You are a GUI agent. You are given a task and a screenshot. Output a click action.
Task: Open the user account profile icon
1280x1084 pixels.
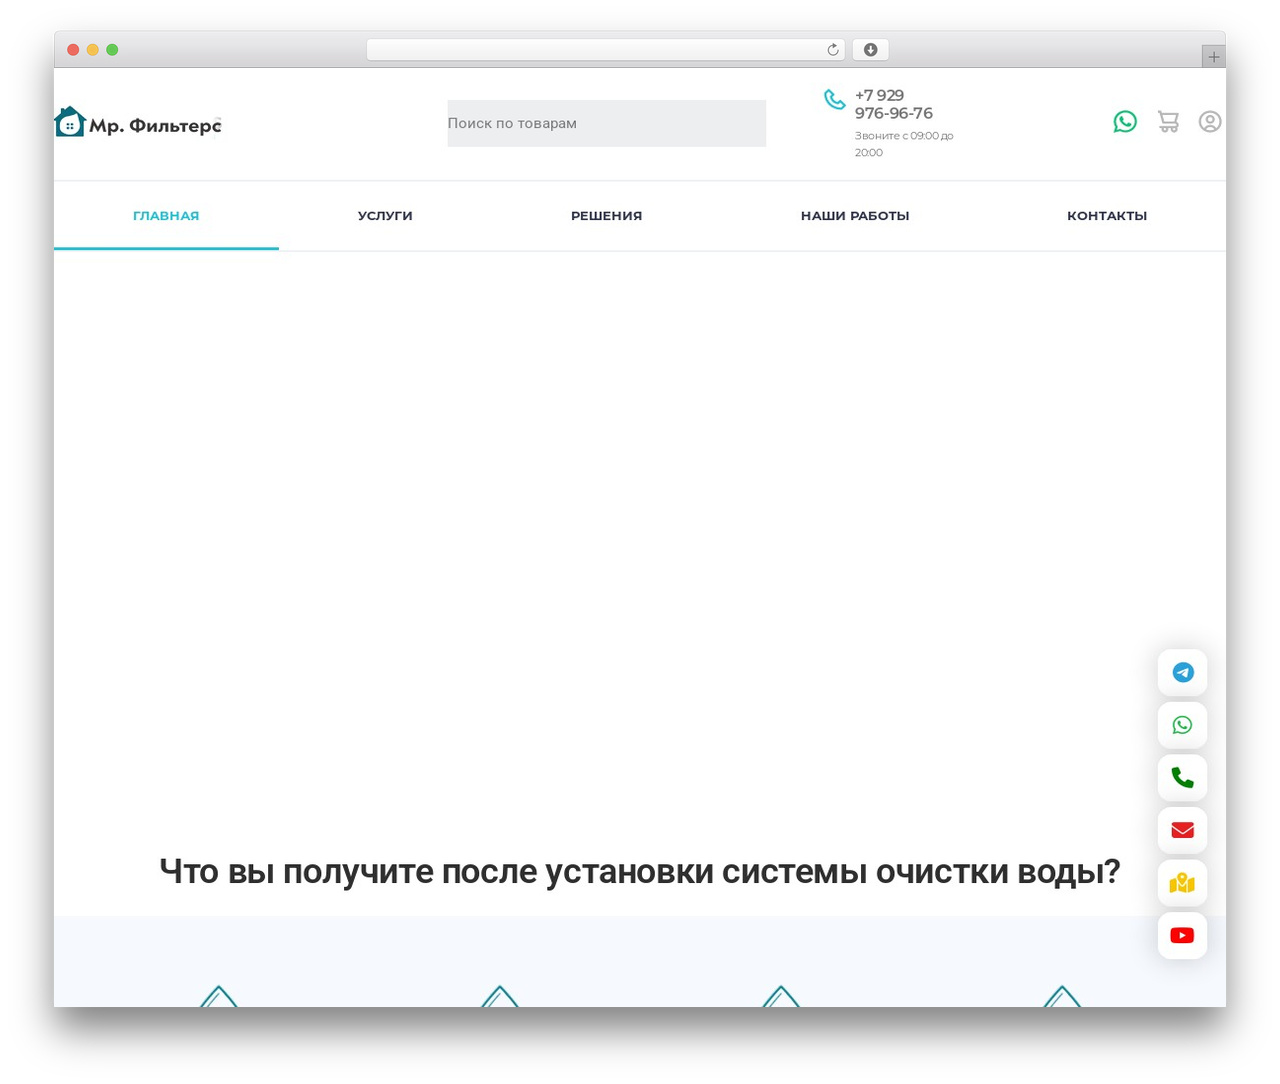(x=1210, y=122)
